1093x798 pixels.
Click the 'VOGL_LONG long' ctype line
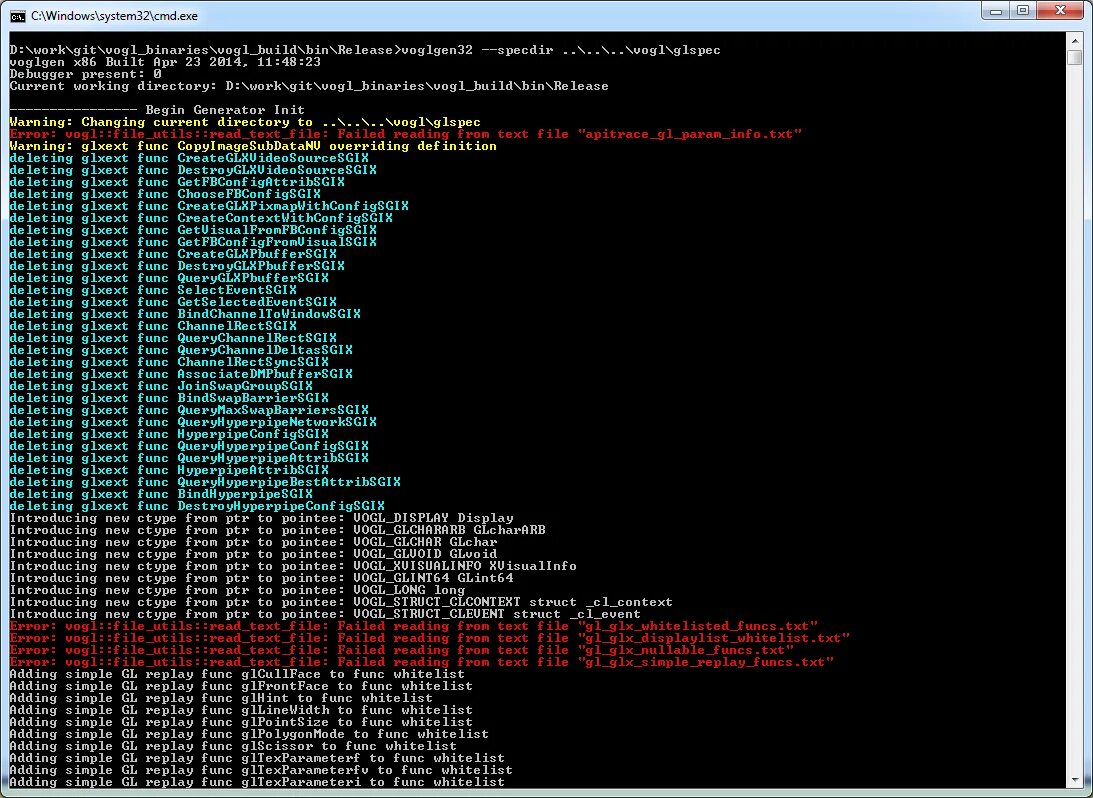237,590
